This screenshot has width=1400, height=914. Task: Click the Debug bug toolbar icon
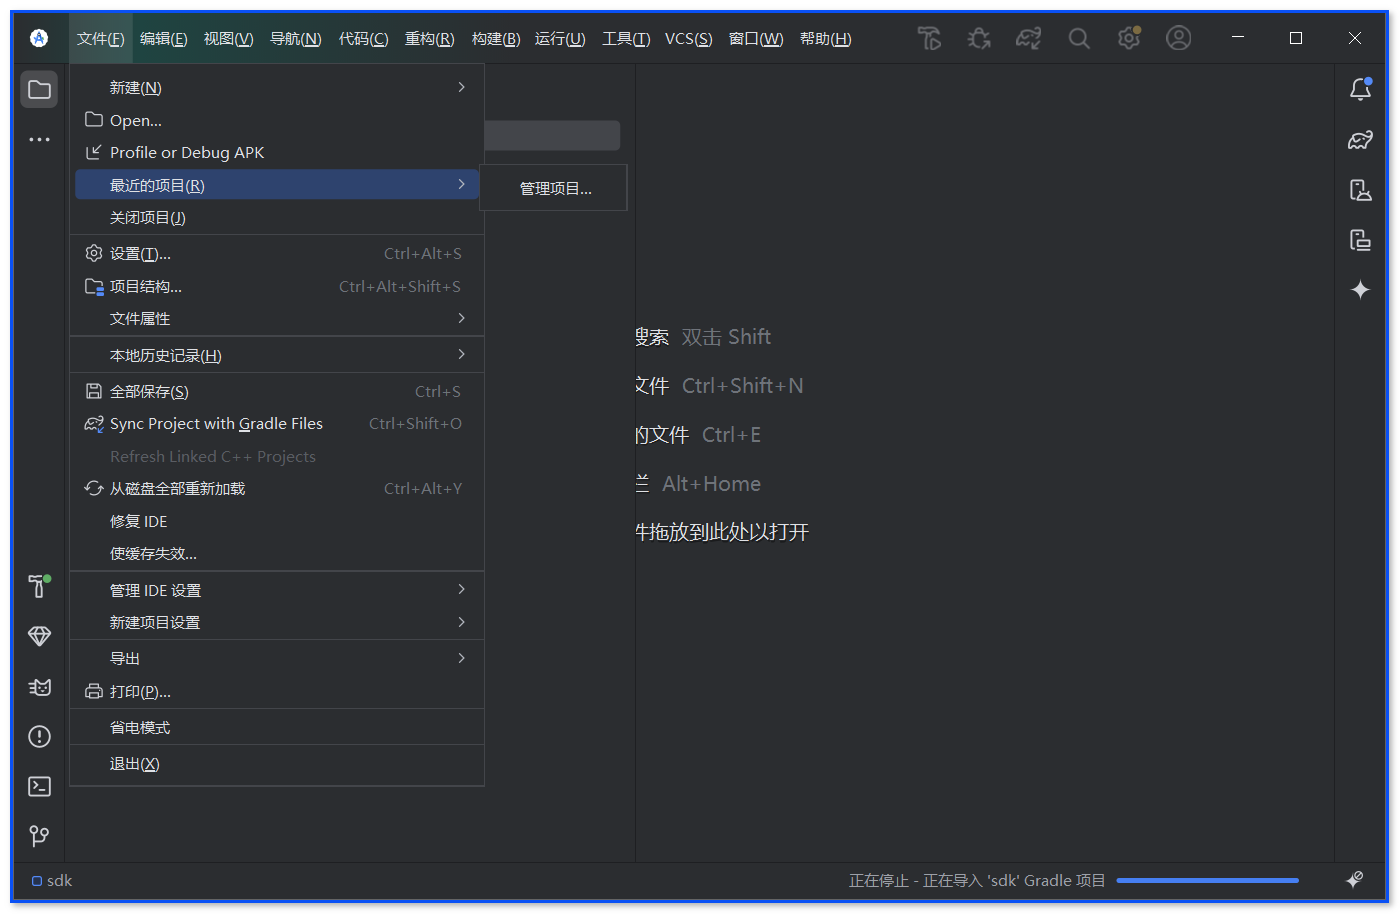coord(979,38)
